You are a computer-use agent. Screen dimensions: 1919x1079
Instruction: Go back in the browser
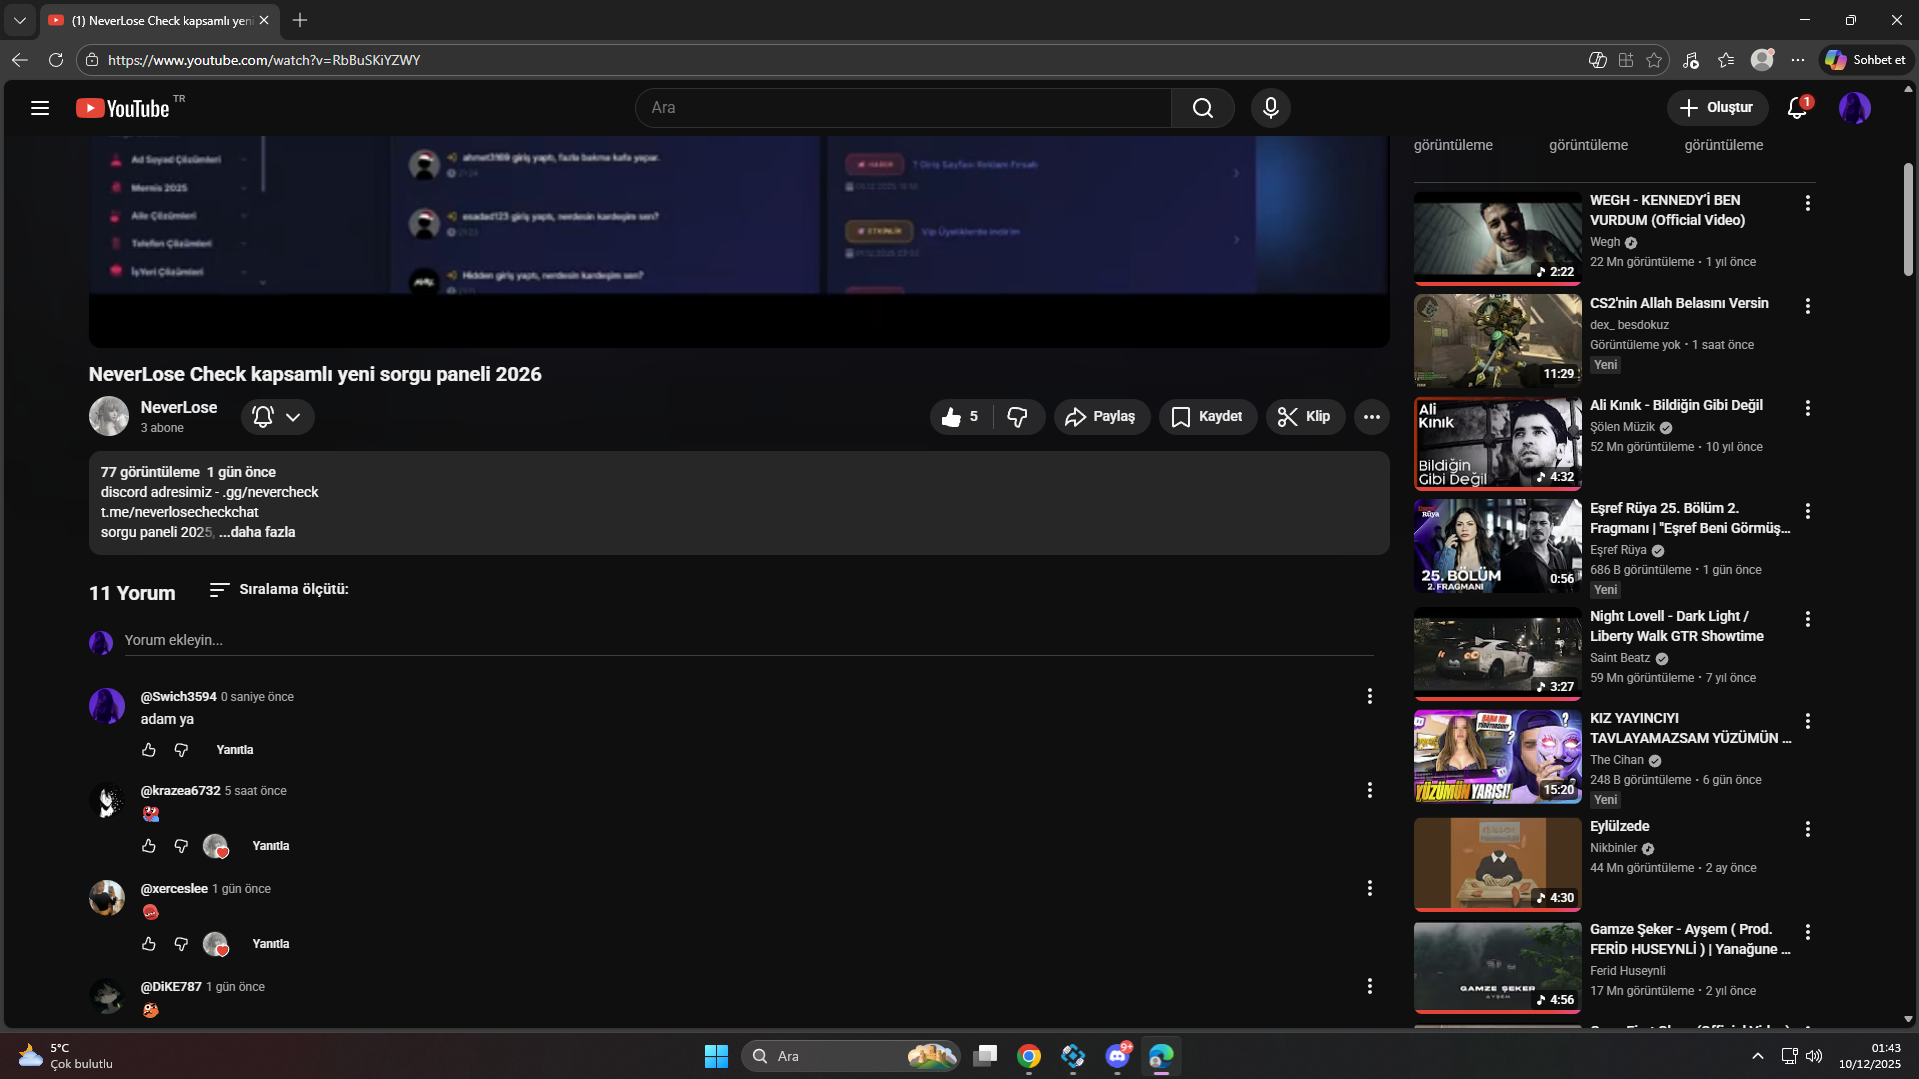click(x=20, y=60)
